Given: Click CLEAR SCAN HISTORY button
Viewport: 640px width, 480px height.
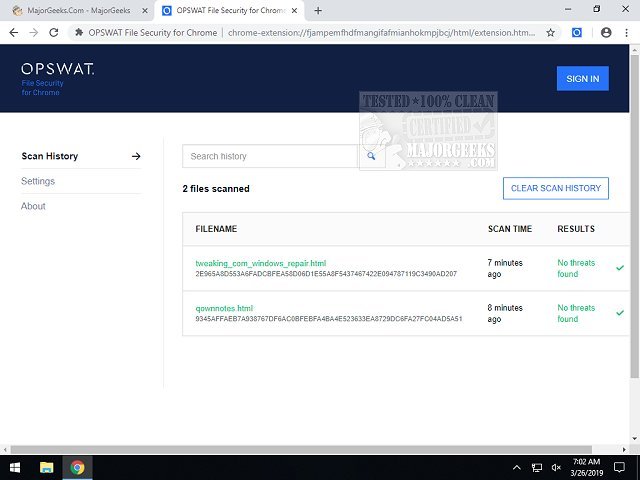Looking at the screenshot, I should click(556, 188).
